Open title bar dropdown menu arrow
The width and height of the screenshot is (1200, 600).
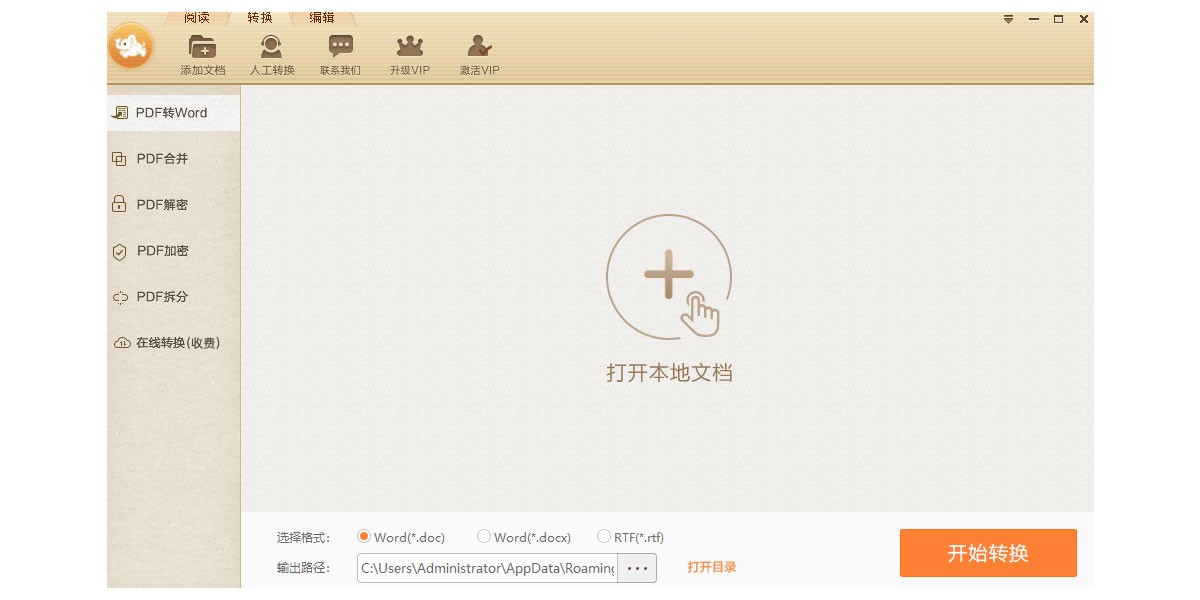point(1009,19)
